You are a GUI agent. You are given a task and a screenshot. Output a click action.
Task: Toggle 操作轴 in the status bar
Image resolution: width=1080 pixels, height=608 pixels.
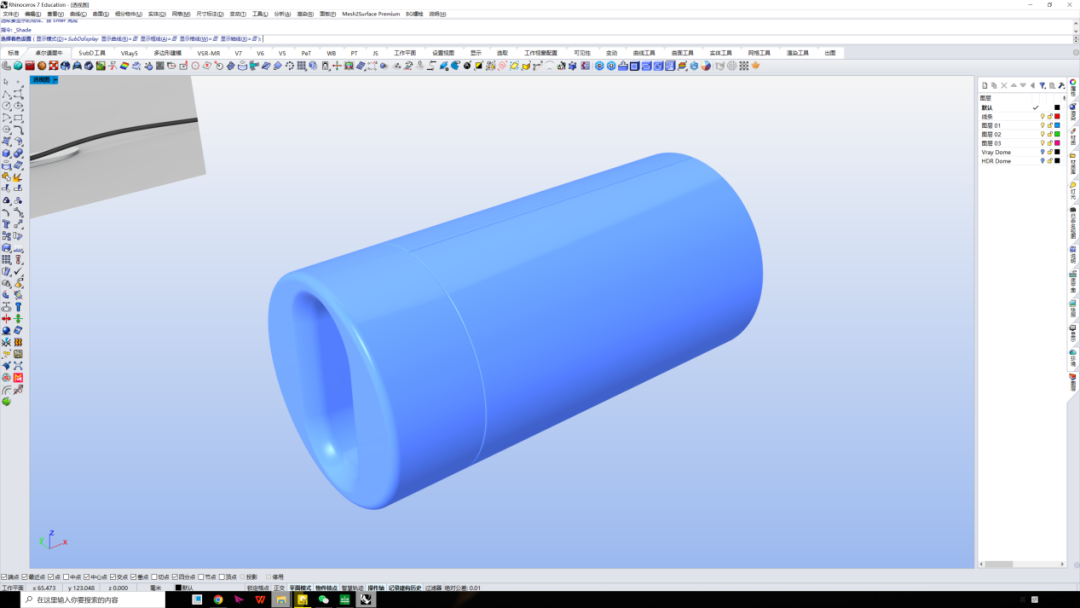(375, 588)
